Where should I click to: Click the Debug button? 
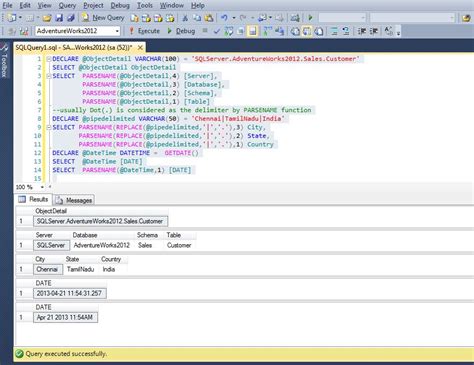(x=181, y=31)
